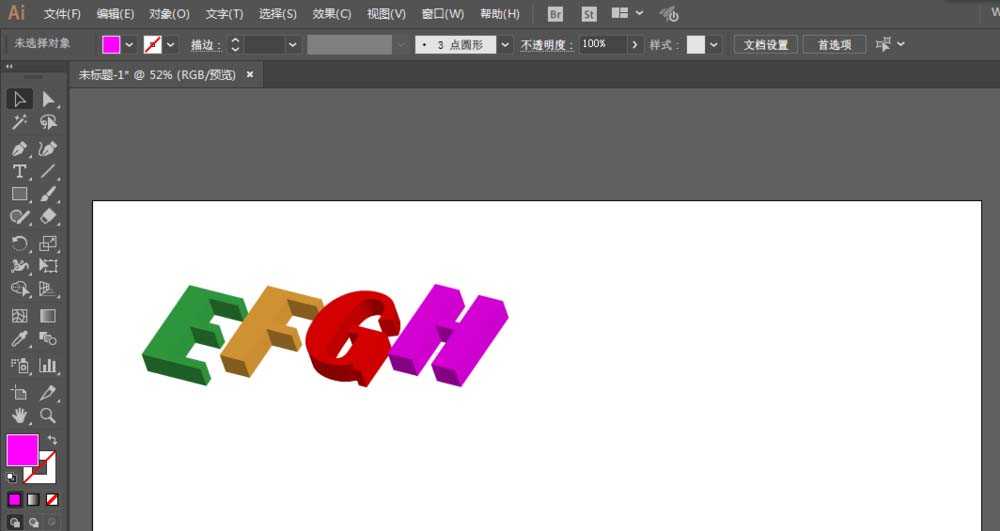Select the Direct Selection tool
This screenshot has width=1000, height=531.
48,99
